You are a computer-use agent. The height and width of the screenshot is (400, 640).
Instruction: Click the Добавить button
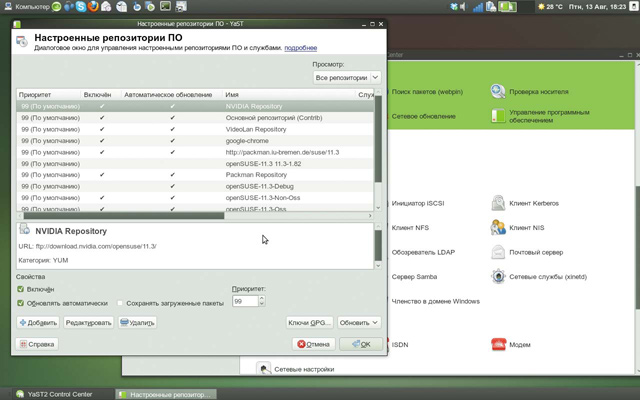[38, 322]
